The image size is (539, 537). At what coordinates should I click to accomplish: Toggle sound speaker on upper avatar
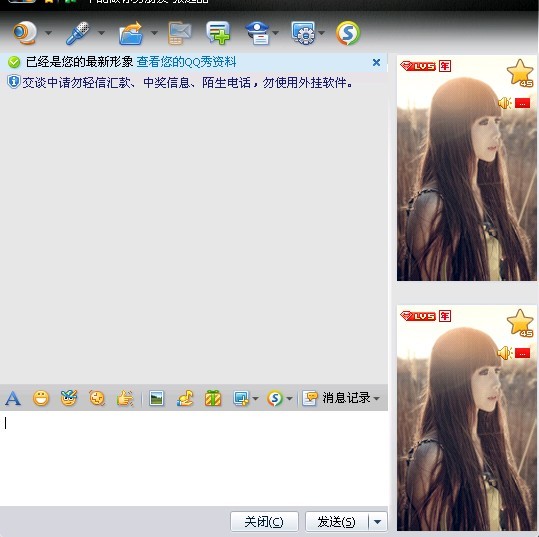[x=505, y=103]
